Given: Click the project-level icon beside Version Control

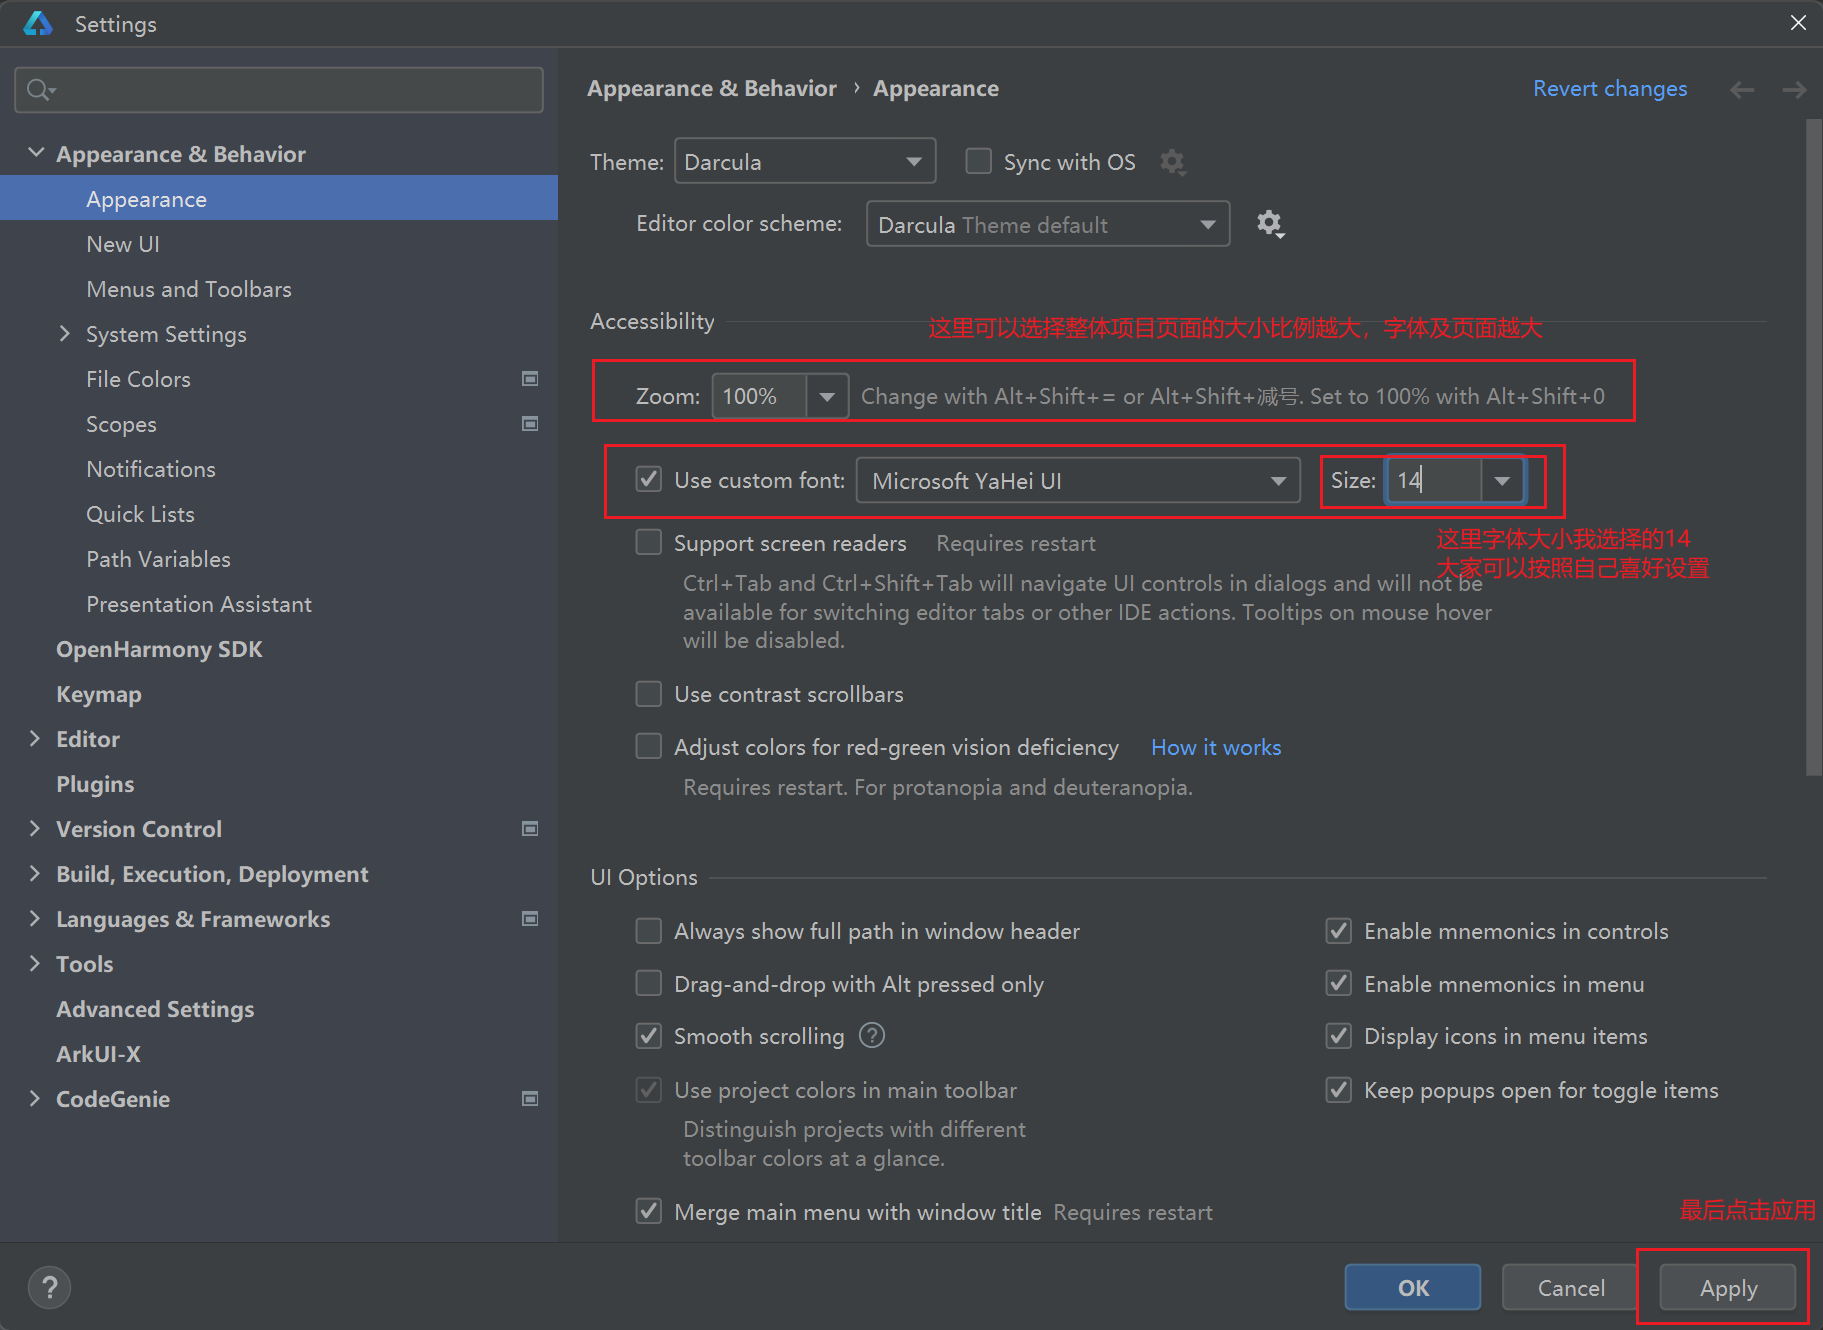Looking at the screenshot, I should [530, 829].
